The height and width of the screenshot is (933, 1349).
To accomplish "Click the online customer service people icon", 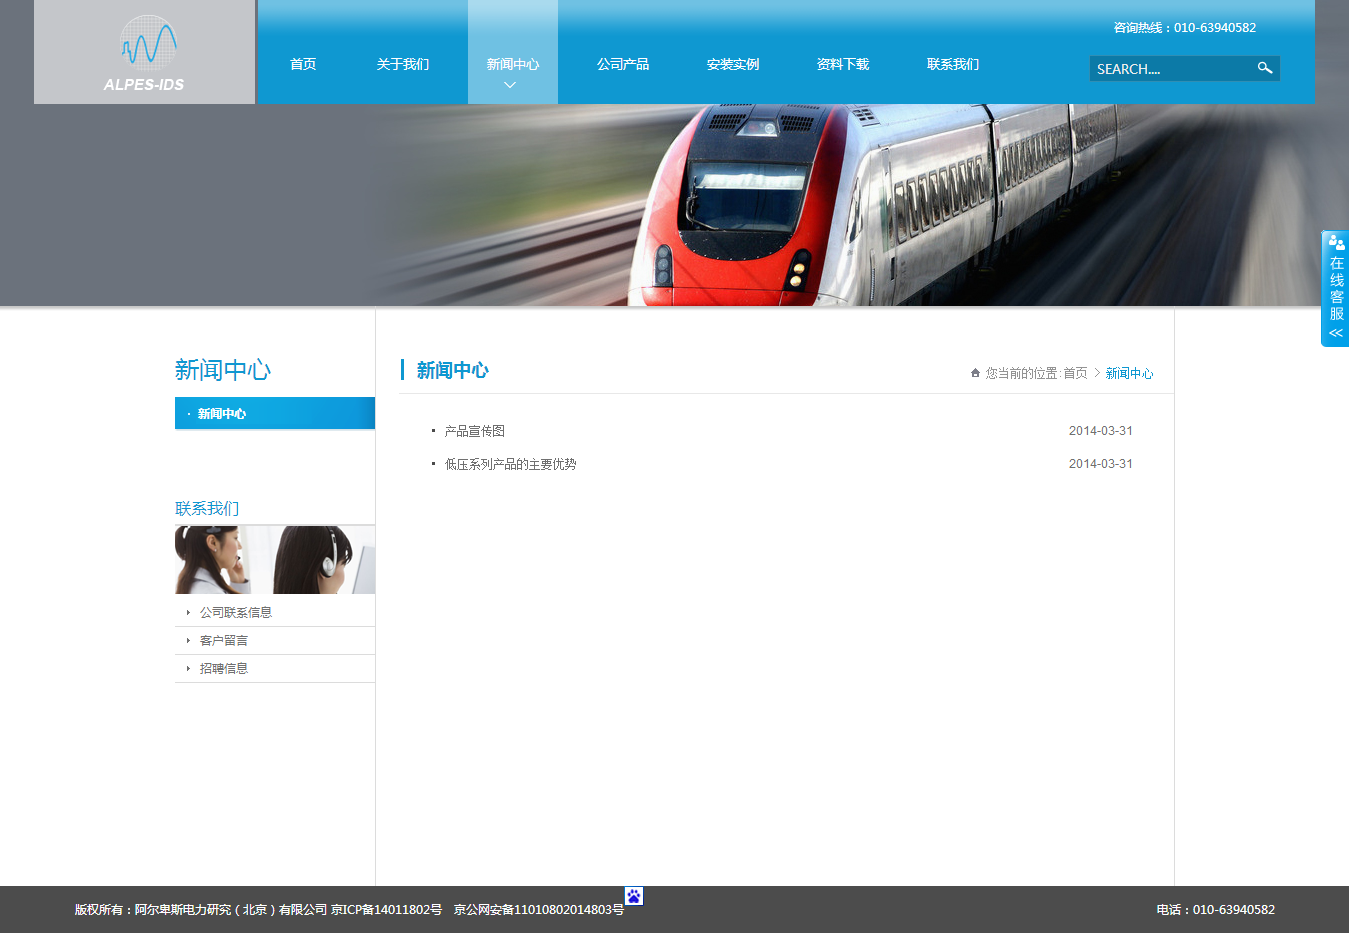I will pyautogui.click(x=1336, y=242).
